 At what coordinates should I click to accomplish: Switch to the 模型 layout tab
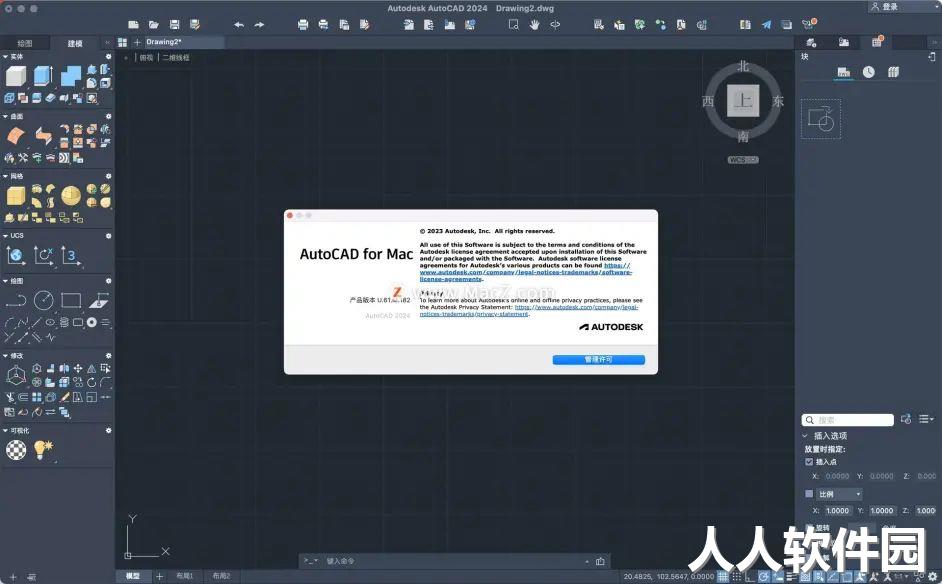click(x=133, y=576)
